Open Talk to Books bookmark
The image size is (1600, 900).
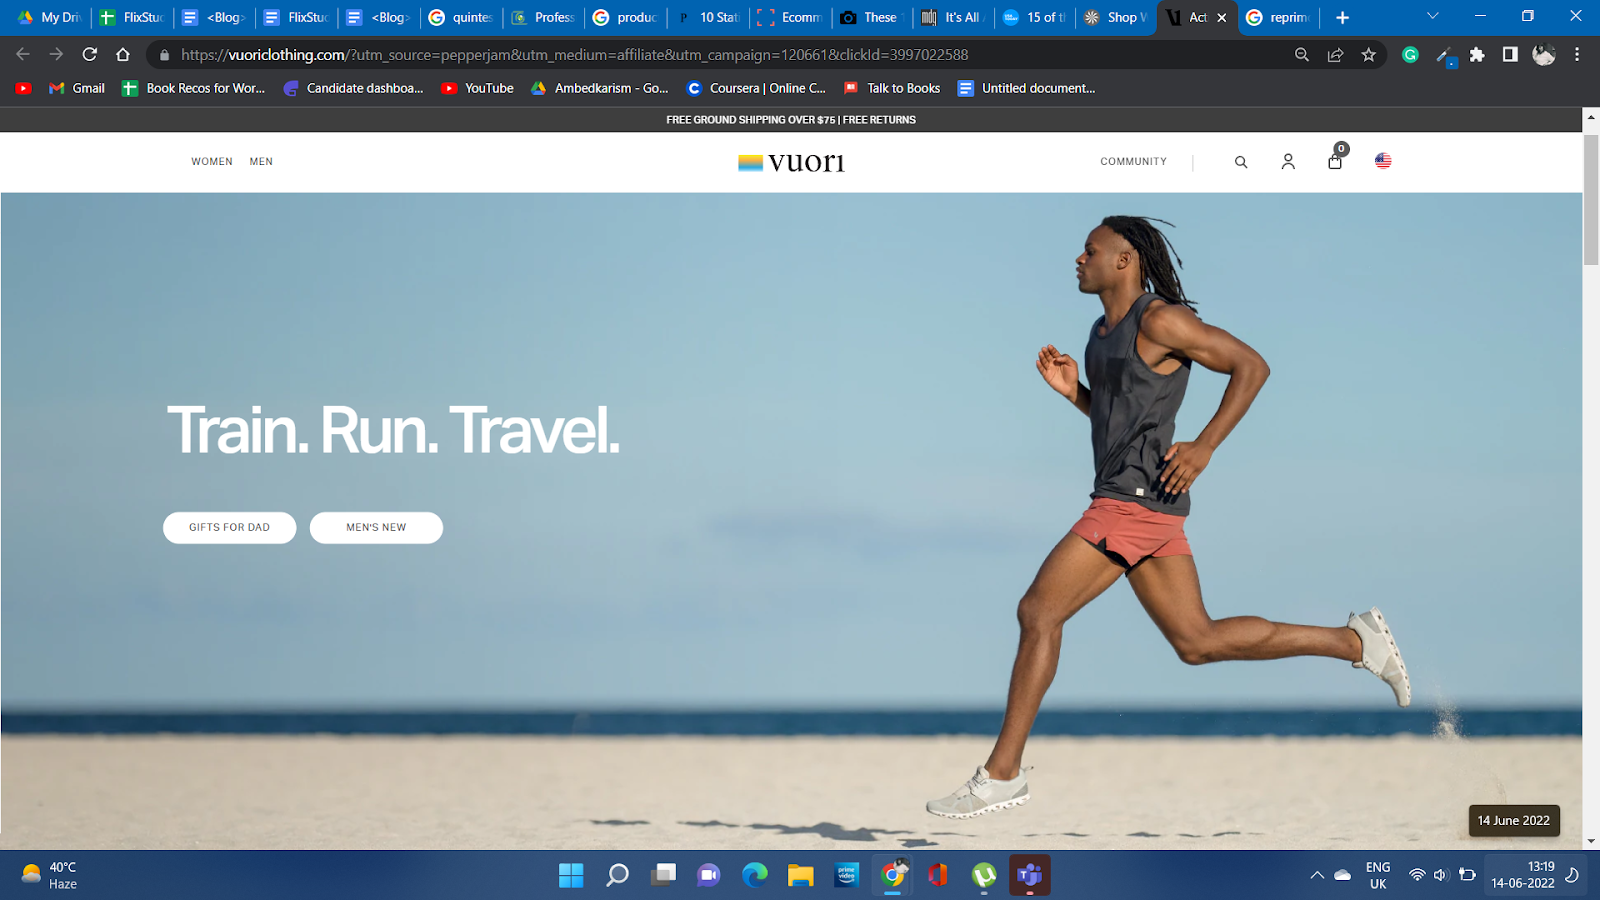892,88
